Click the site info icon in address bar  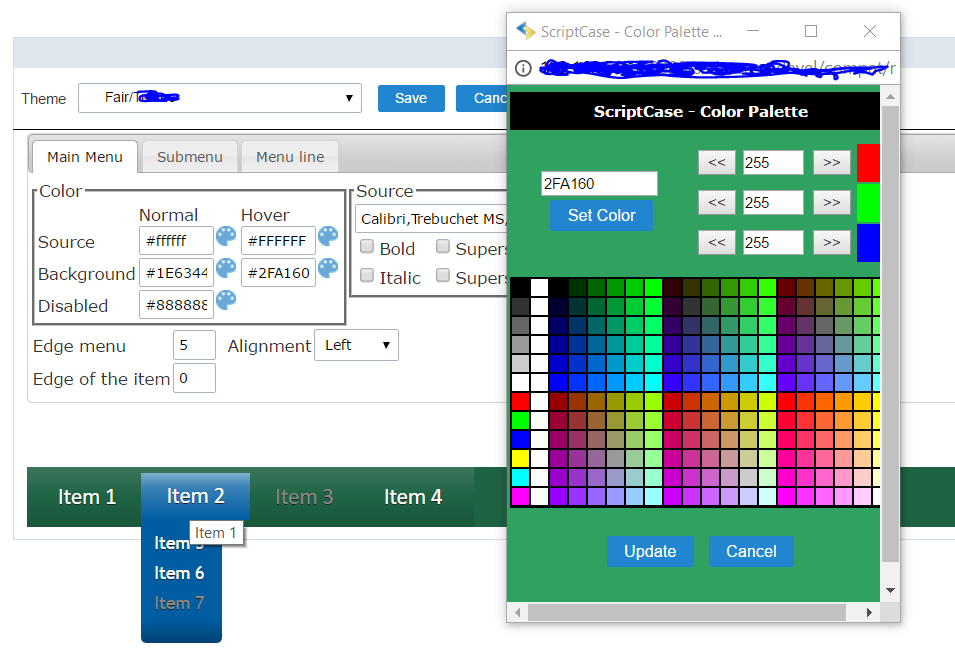click(x=523, y=68)
